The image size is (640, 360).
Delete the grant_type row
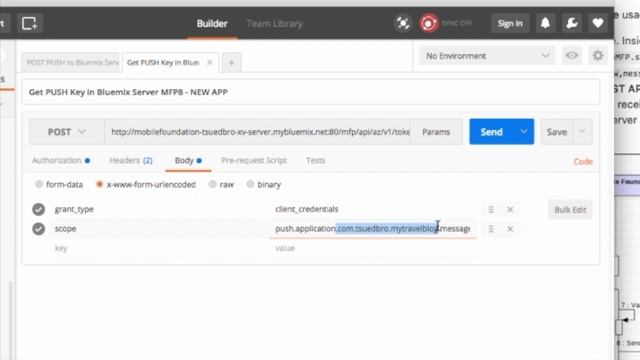[x=510, y=209]
